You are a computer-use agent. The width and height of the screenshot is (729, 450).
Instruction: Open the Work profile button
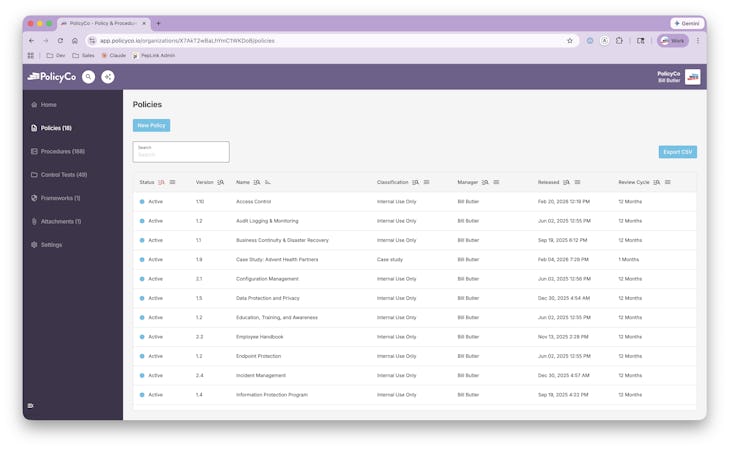coord(673,41)
